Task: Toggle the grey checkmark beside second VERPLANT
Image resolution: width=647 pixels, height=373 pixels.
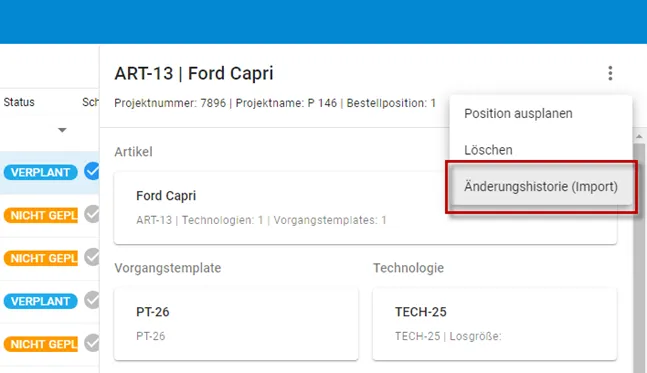Action: pos(92,300)
